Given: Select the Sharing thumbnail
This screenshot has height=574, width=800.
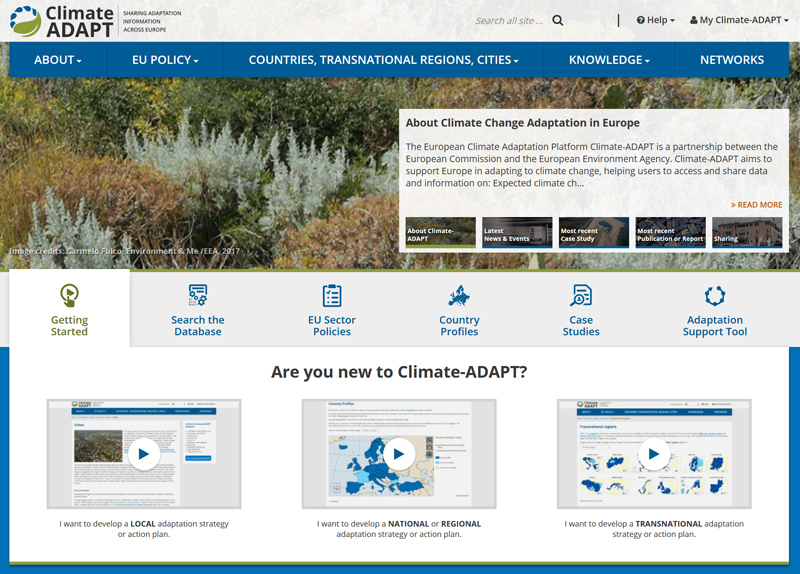Looking at the screenshot, I should click(747, 233).
